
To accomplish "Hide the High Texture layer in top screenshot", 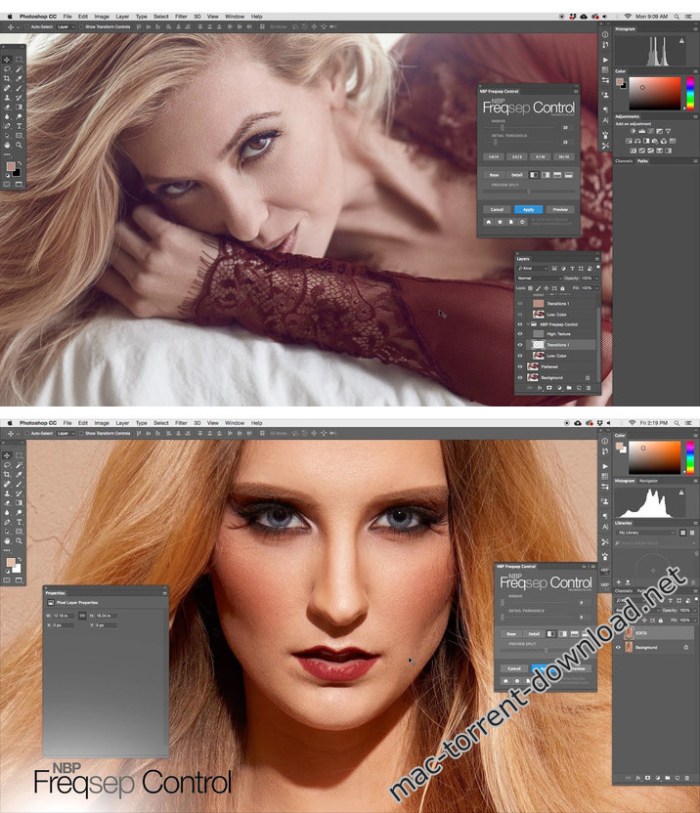I will click(520, 334).
